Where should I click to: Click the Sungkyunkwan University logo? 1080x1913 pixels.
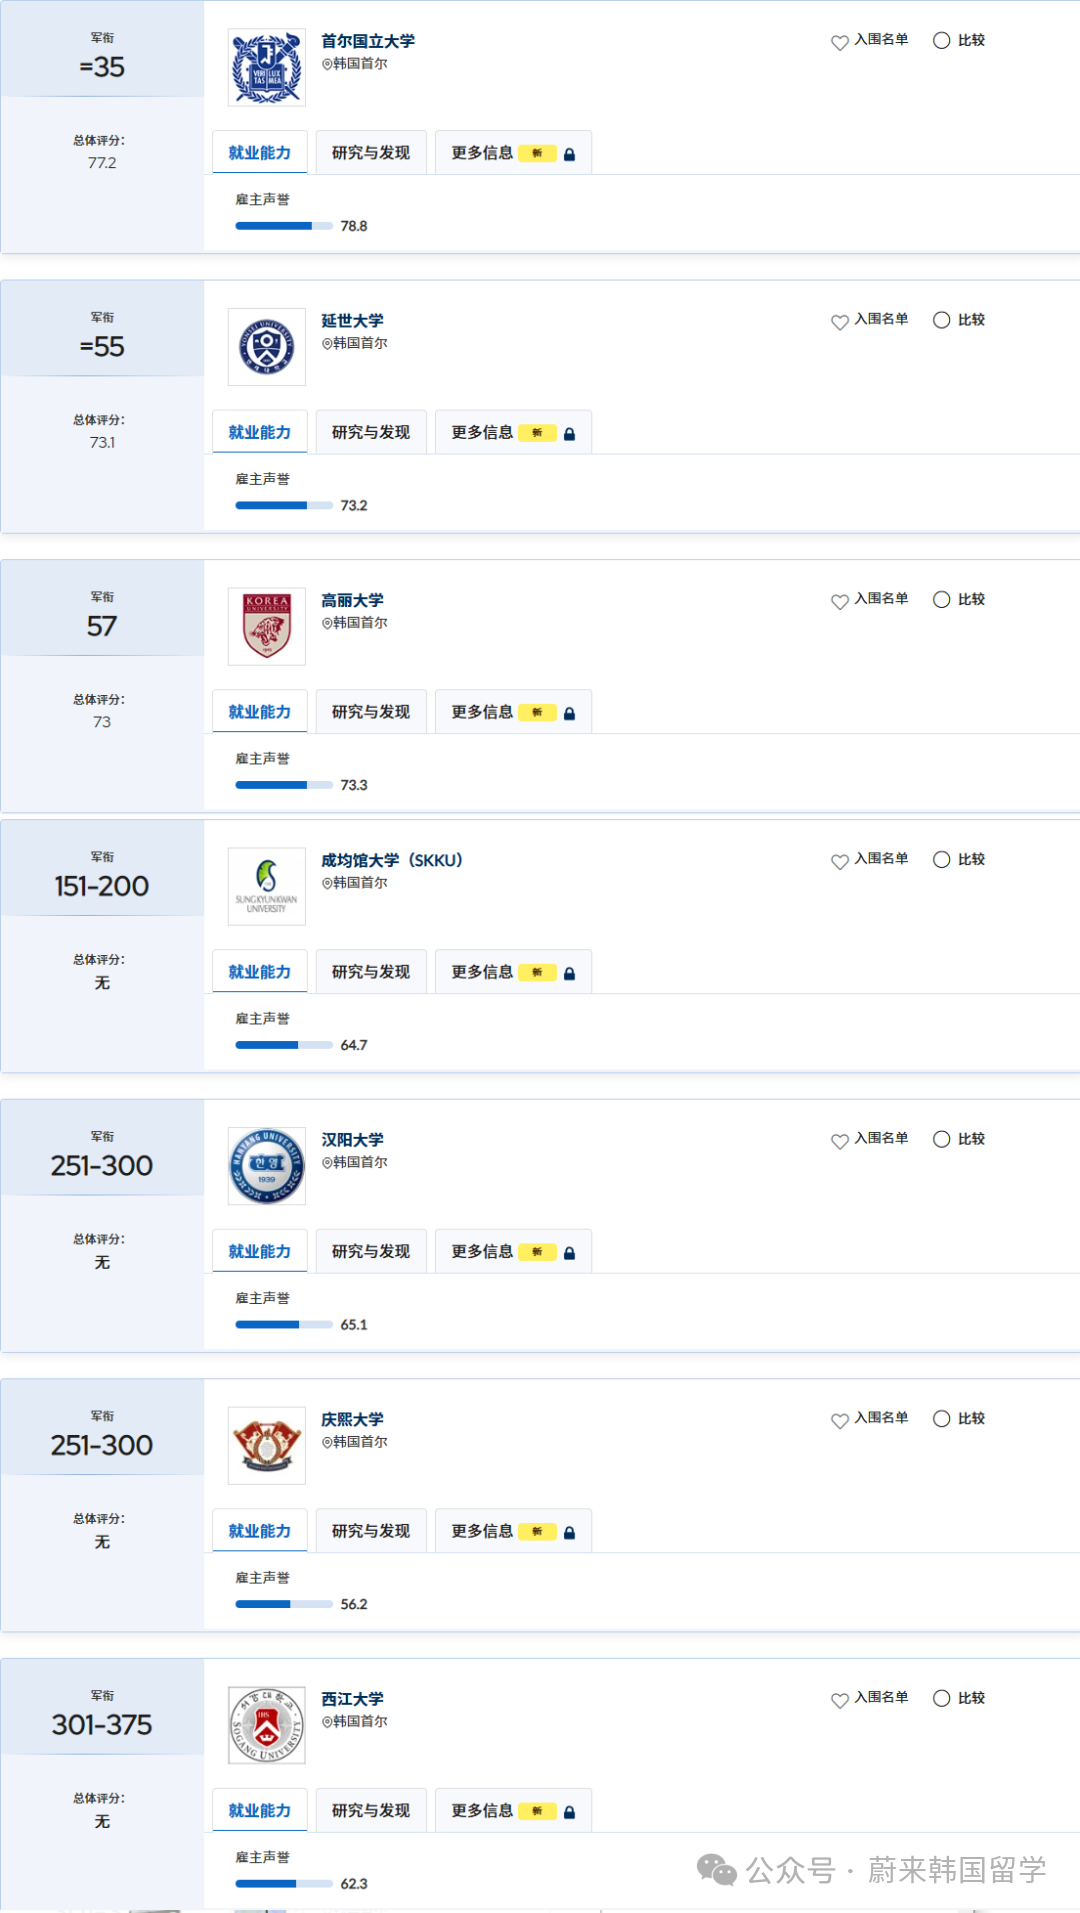tap(266, 886)
